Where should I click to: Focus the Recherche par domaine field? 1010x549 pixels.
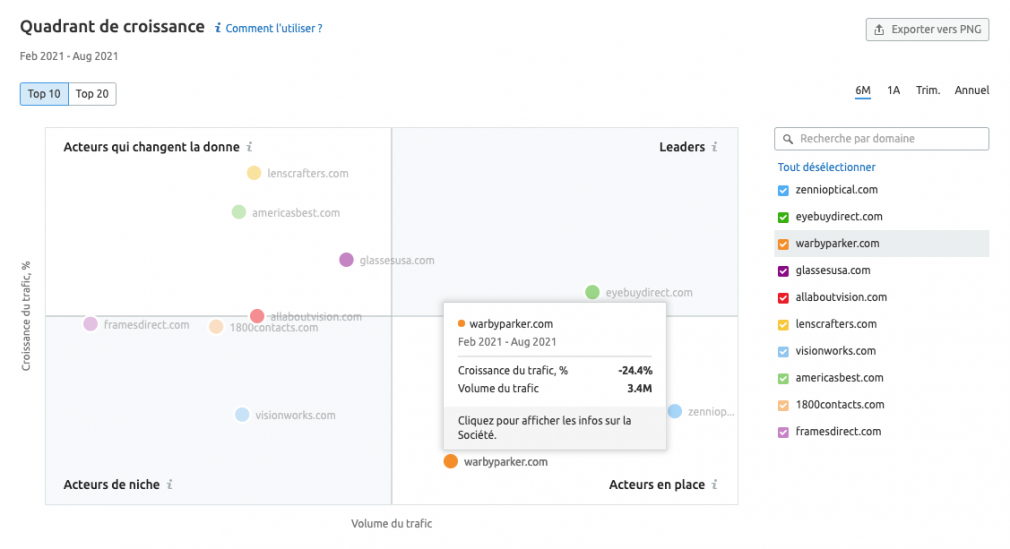(x=881, y=139)
